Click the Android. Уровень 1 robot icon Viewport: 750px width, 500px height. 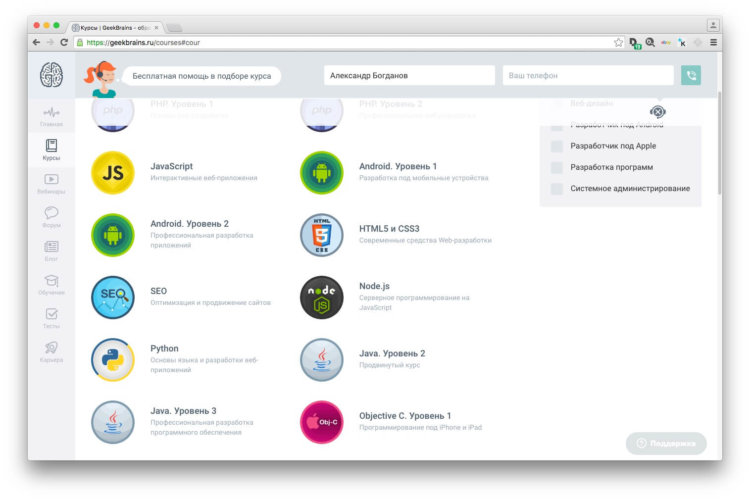pos(321,173)
